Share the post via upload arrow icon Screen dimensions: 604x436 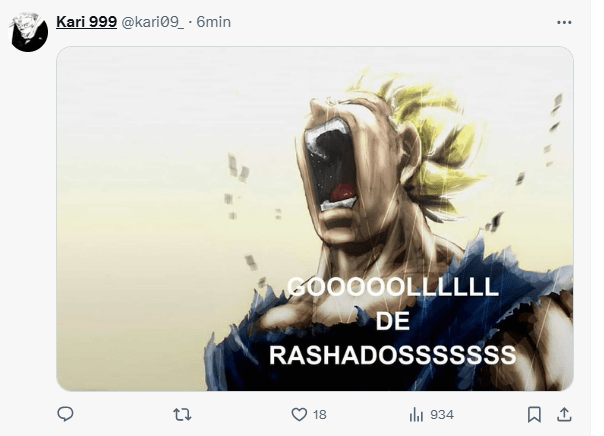(x=564, y=414)
